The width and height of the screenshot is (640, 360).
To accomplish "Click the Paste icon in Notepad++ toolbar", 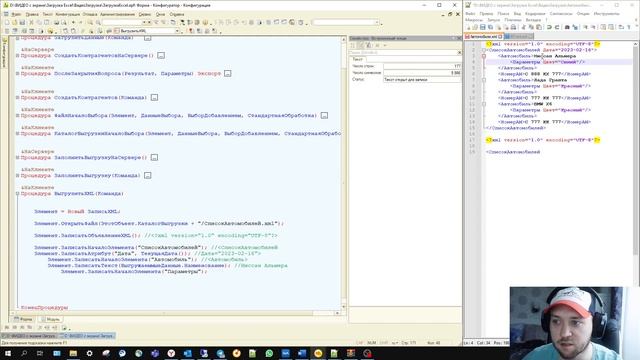I will click(539, 27).
